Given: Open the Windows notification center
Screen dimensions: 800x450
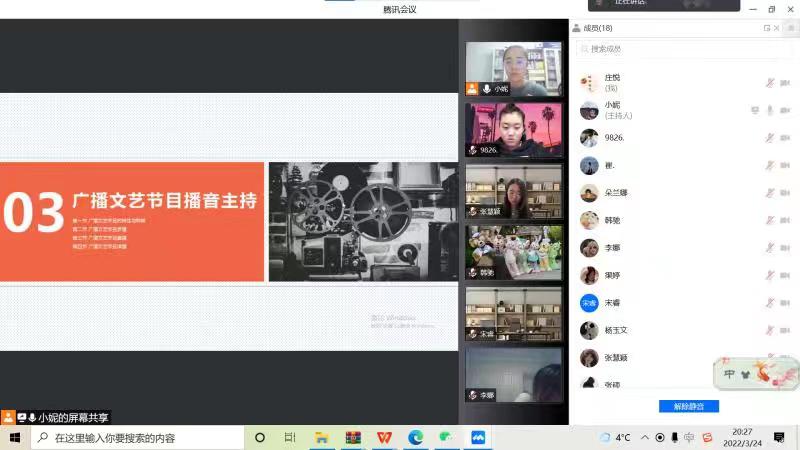Looking at the screenshot, I should pos(779,438).
